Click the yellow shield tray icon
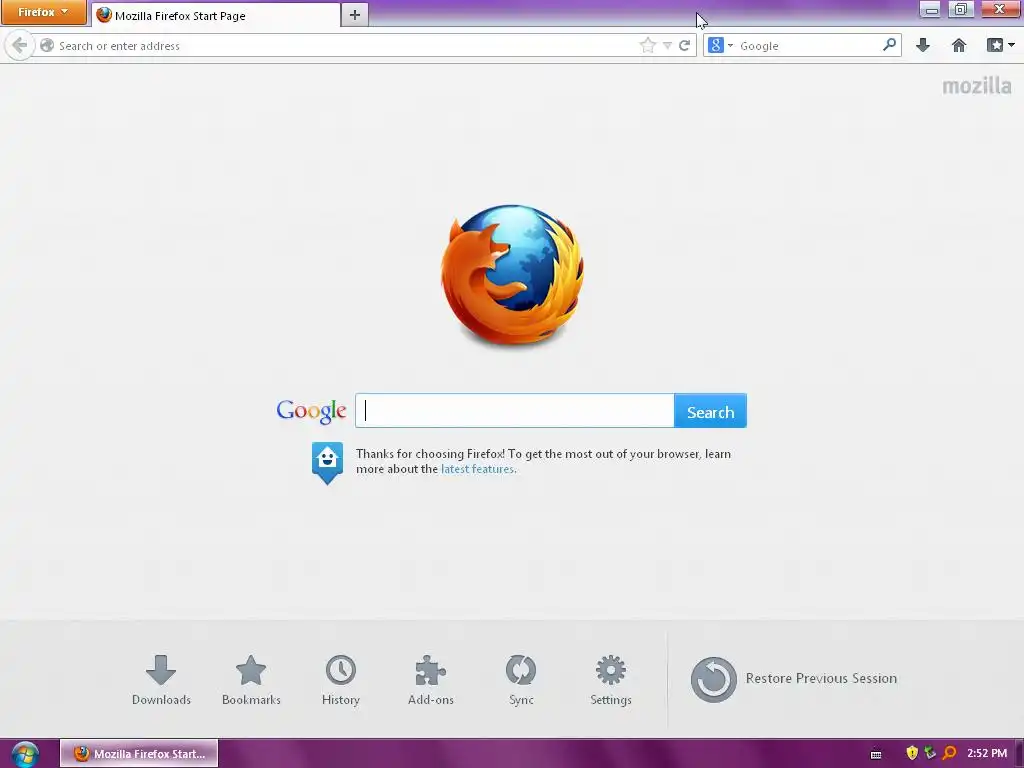The height and width of the screenshot is (768, 1024). pyautogui.click(x=912, y=753)
